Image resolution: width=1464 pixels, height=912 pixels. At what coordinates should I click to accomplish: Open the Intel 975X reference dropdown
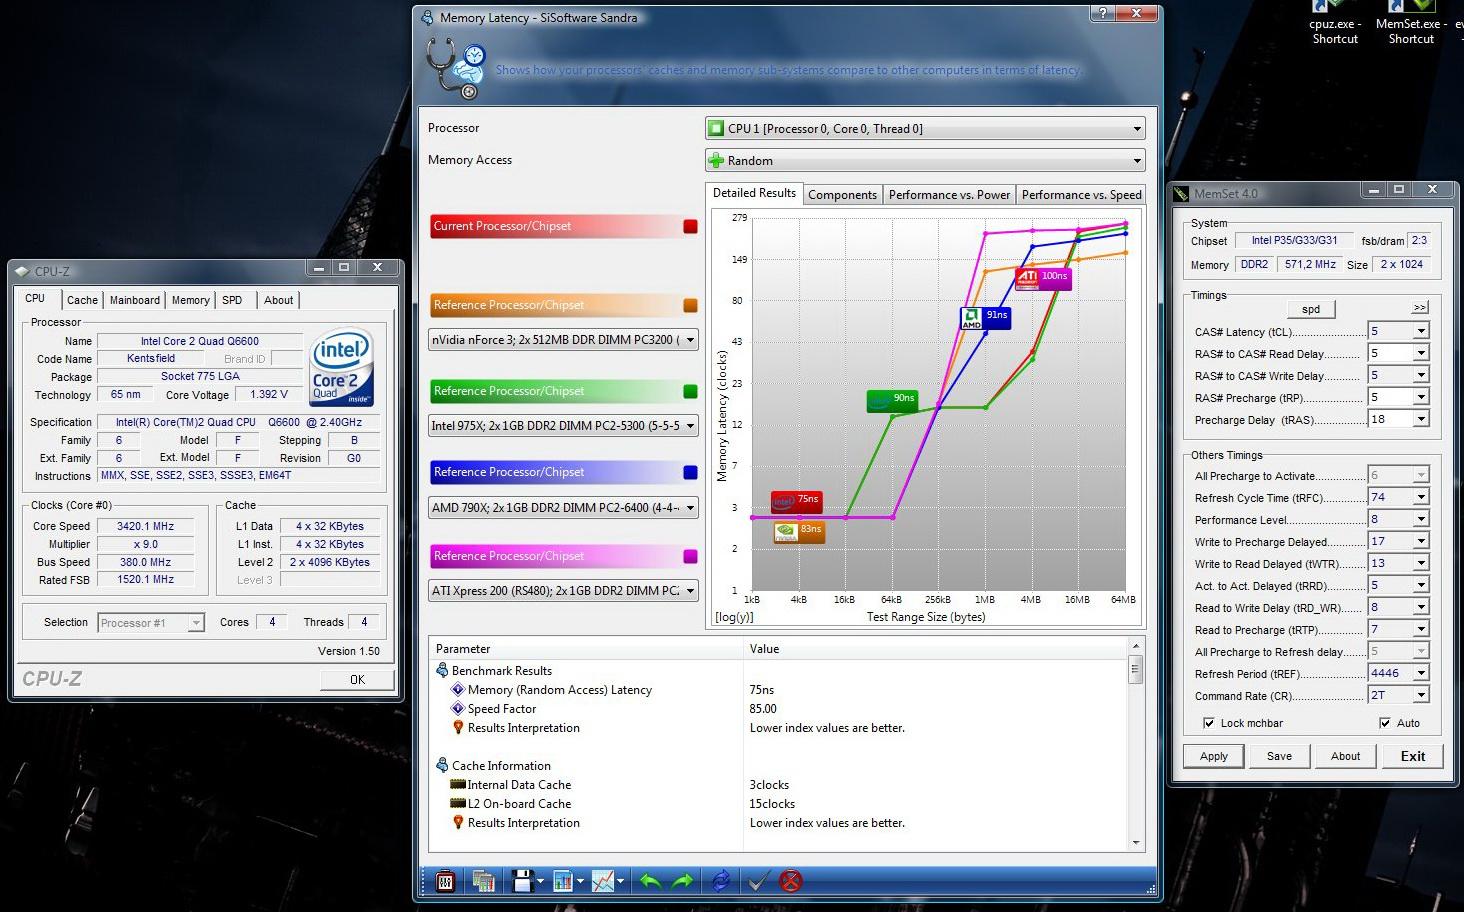[x=563, y=426]
